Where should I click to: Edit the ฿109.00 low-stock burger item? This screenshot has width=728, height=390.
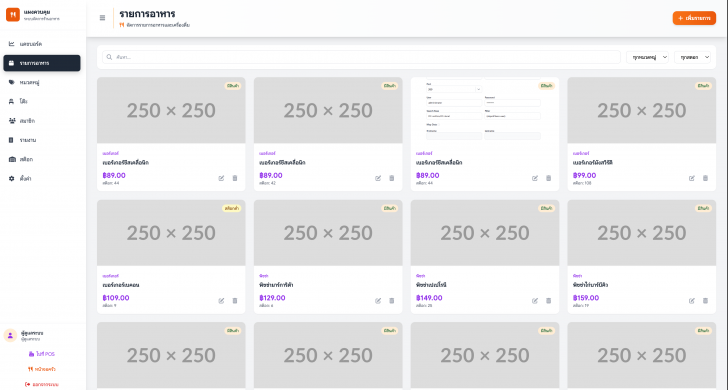221,301
